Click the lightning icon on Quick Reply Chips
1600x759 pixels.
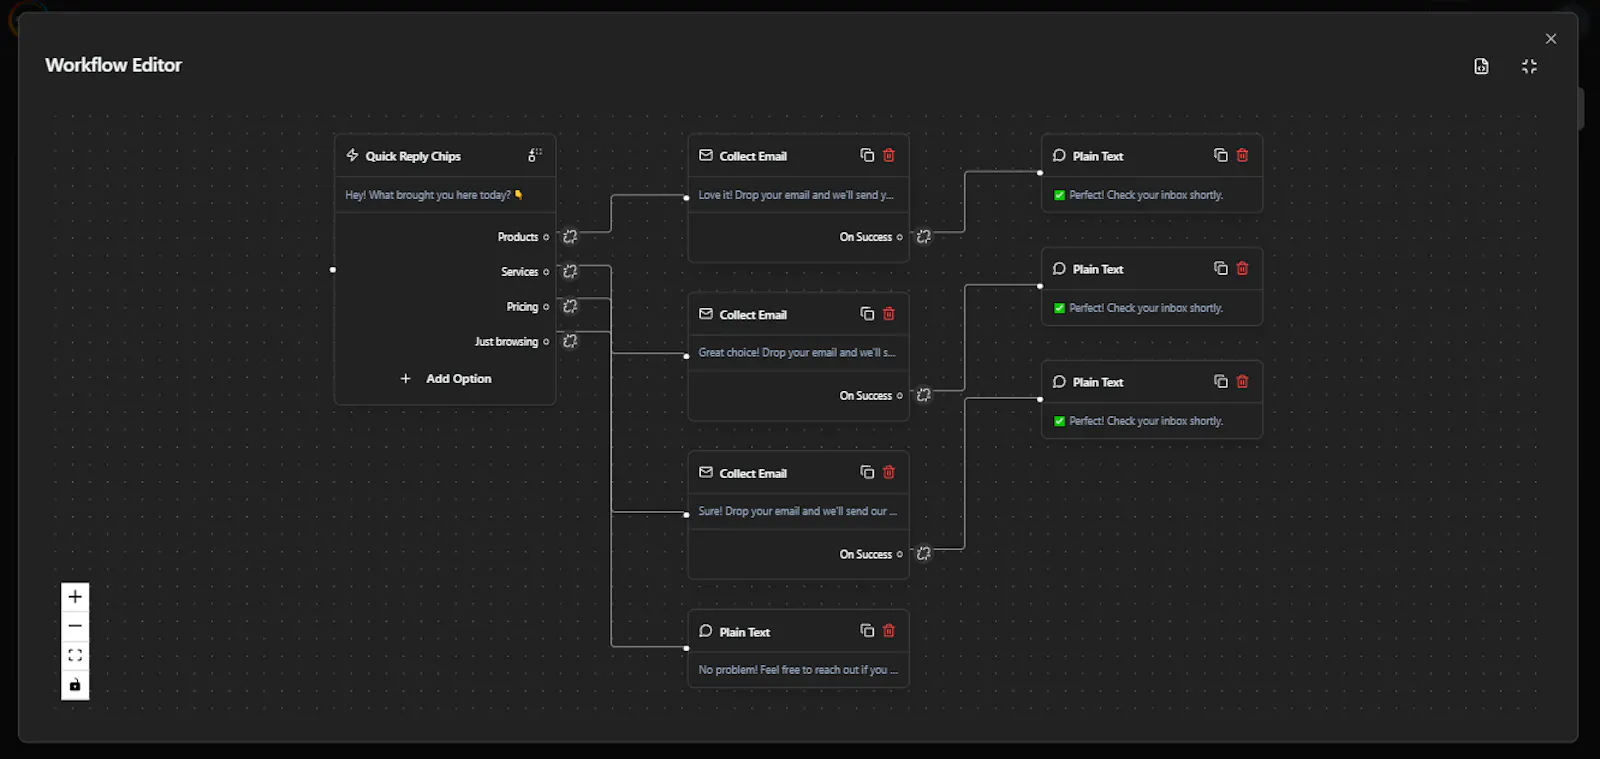352,155
